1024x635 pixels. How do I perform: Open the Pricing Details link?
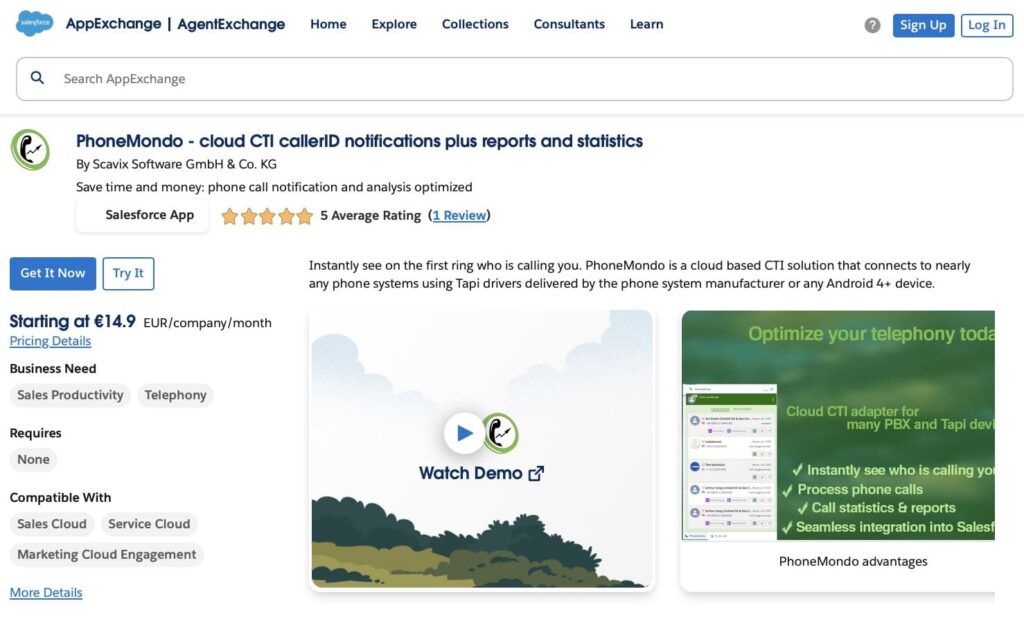tap(50, 341)
